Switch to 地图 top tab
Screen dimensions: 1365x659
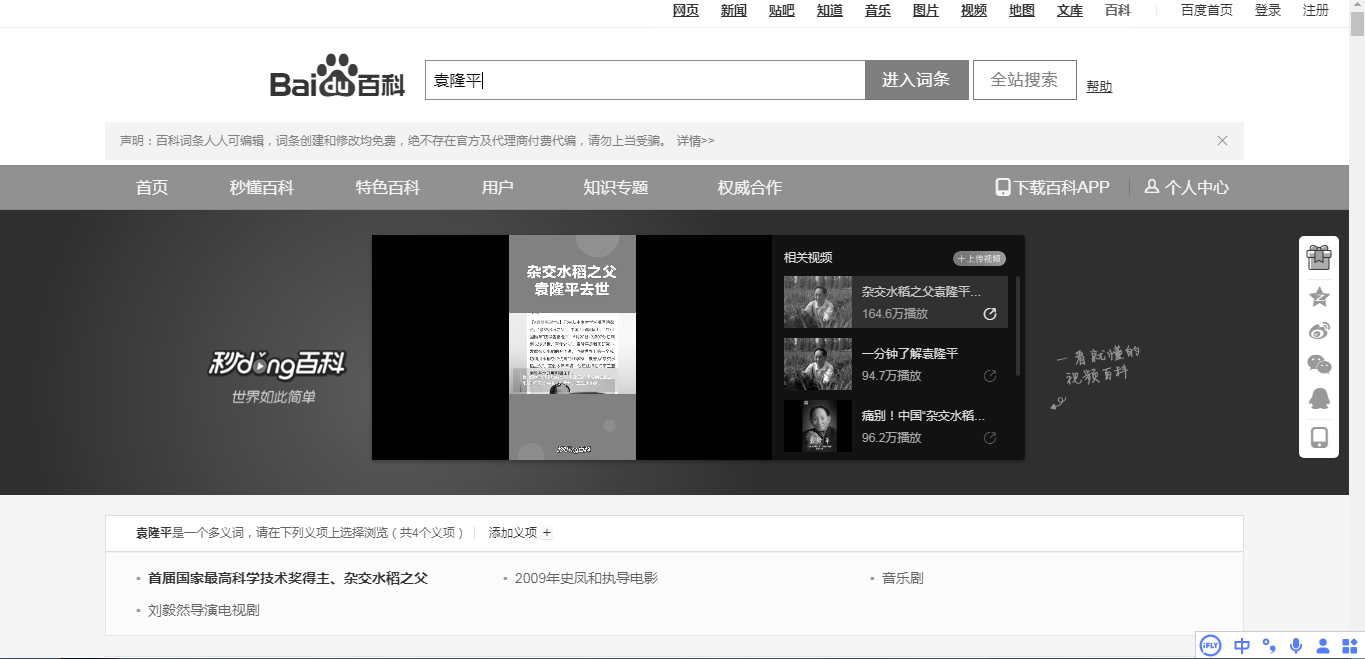click(x=1022, y=10)
